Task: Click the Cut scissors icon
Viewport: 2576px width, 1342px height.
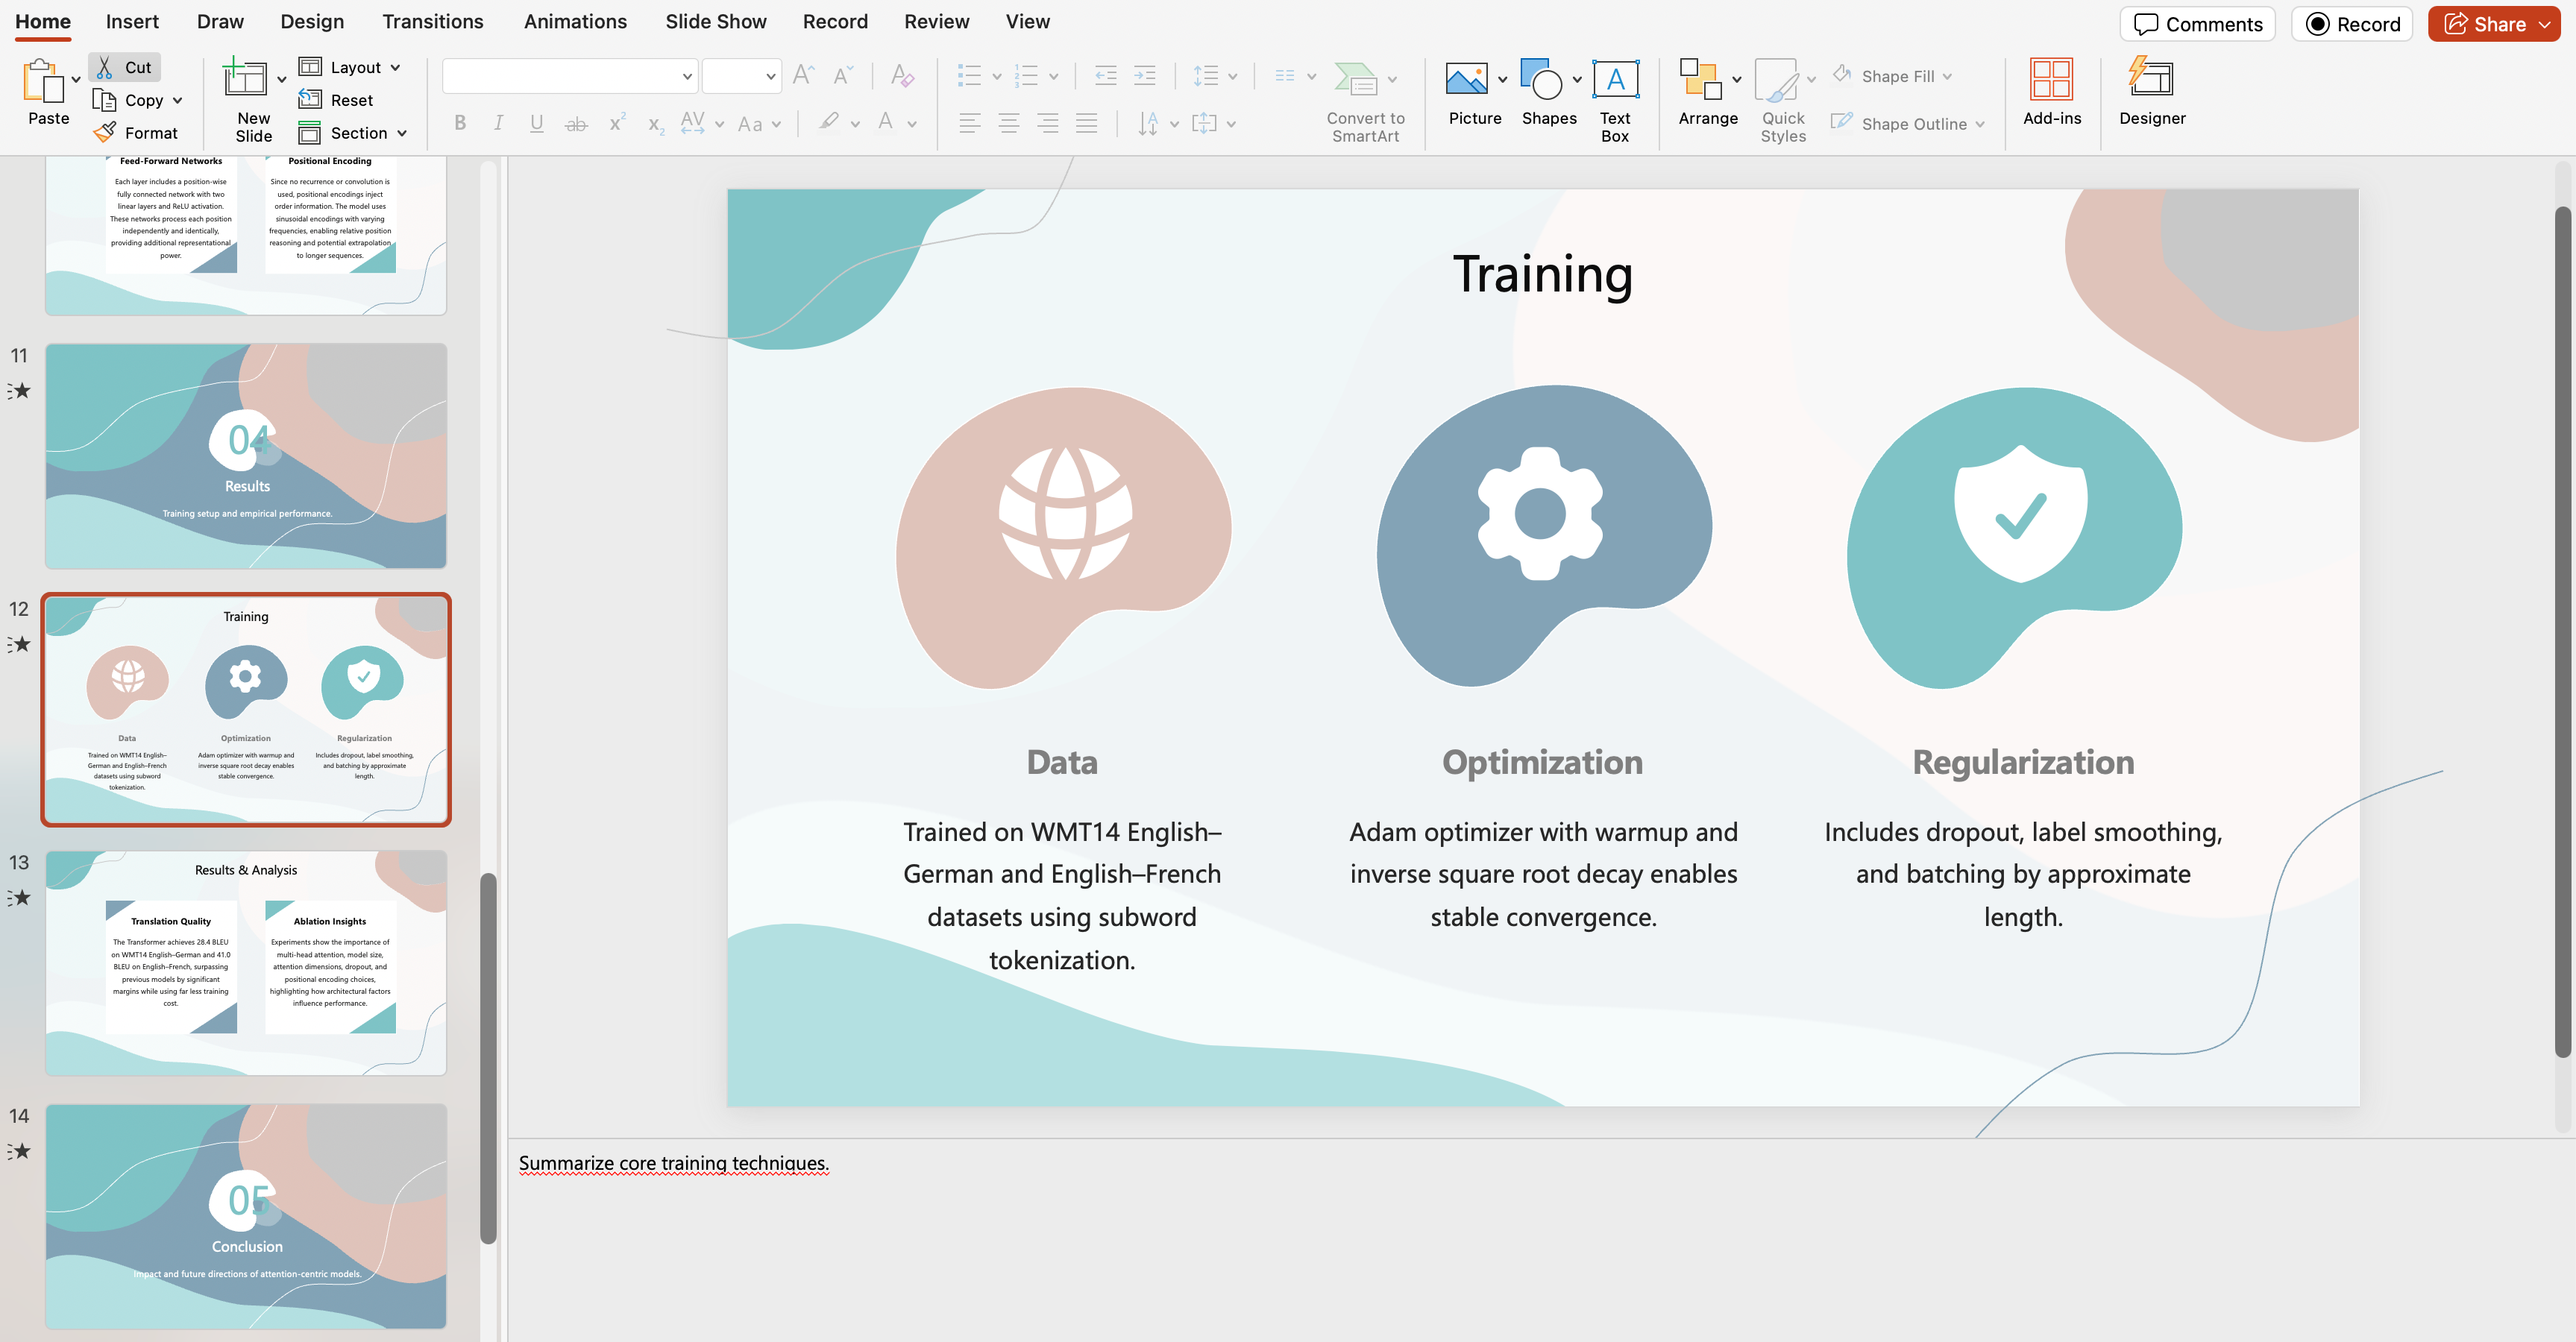Action: coord(104,67)
